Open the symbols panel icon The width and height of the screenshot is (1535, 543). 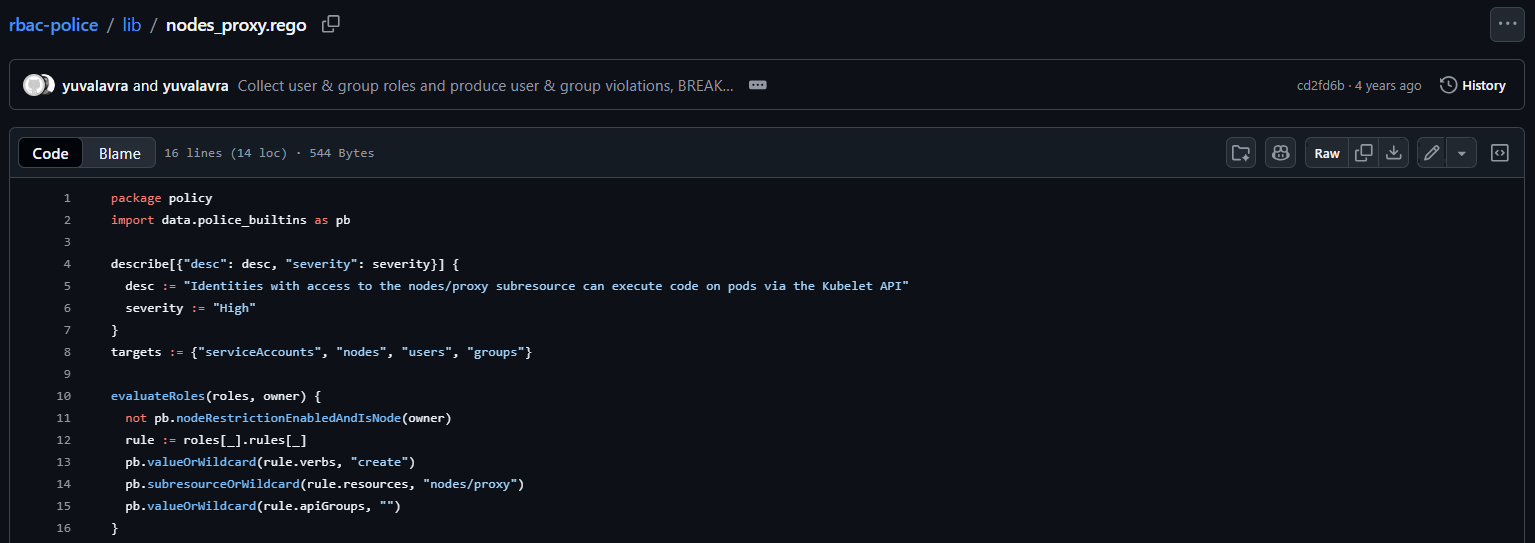[1499, 153]
